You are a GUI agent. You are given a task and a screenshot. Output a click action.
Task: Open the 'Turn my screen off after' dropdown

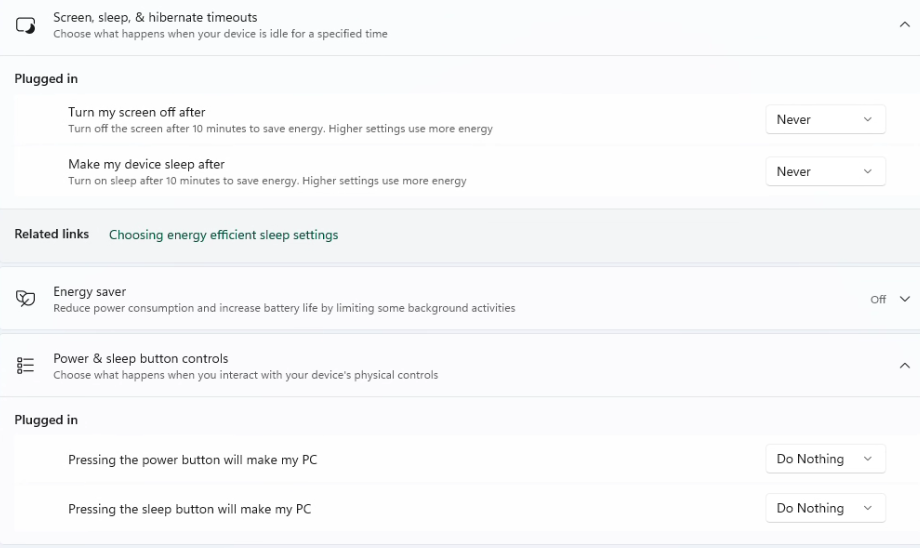click(825, 120)
